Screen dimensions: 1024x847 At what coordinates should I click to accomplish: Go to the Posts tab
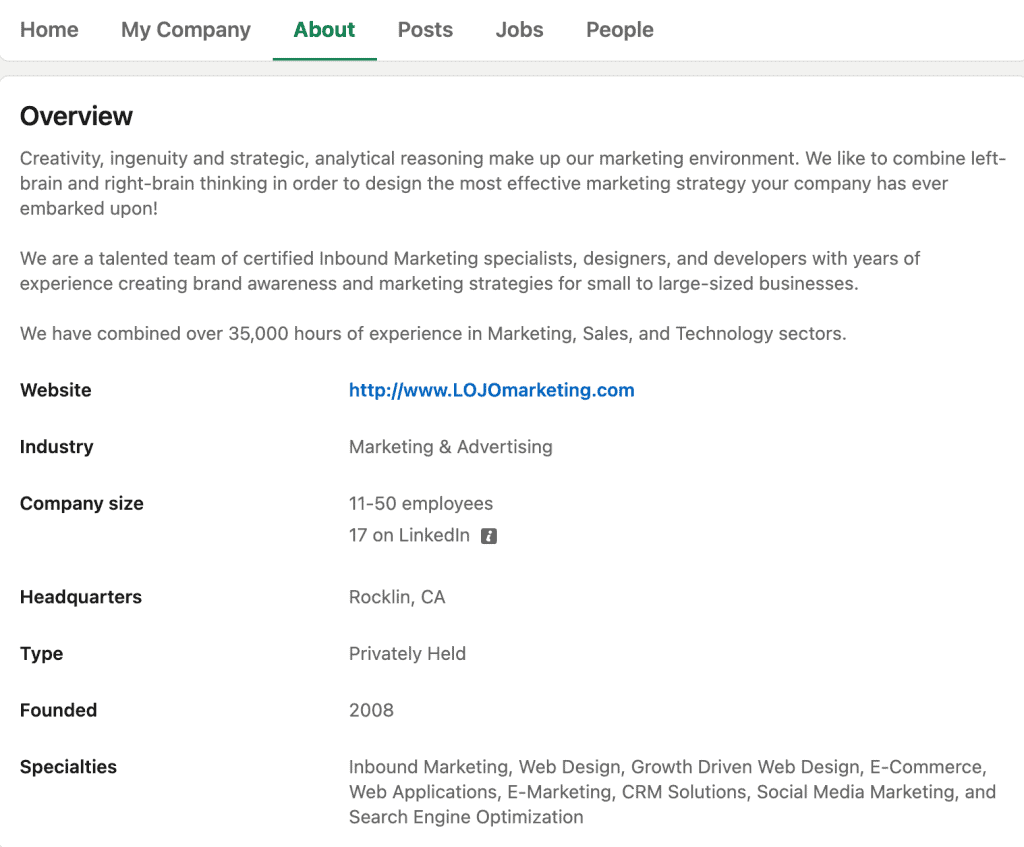[x=425, y=30]
